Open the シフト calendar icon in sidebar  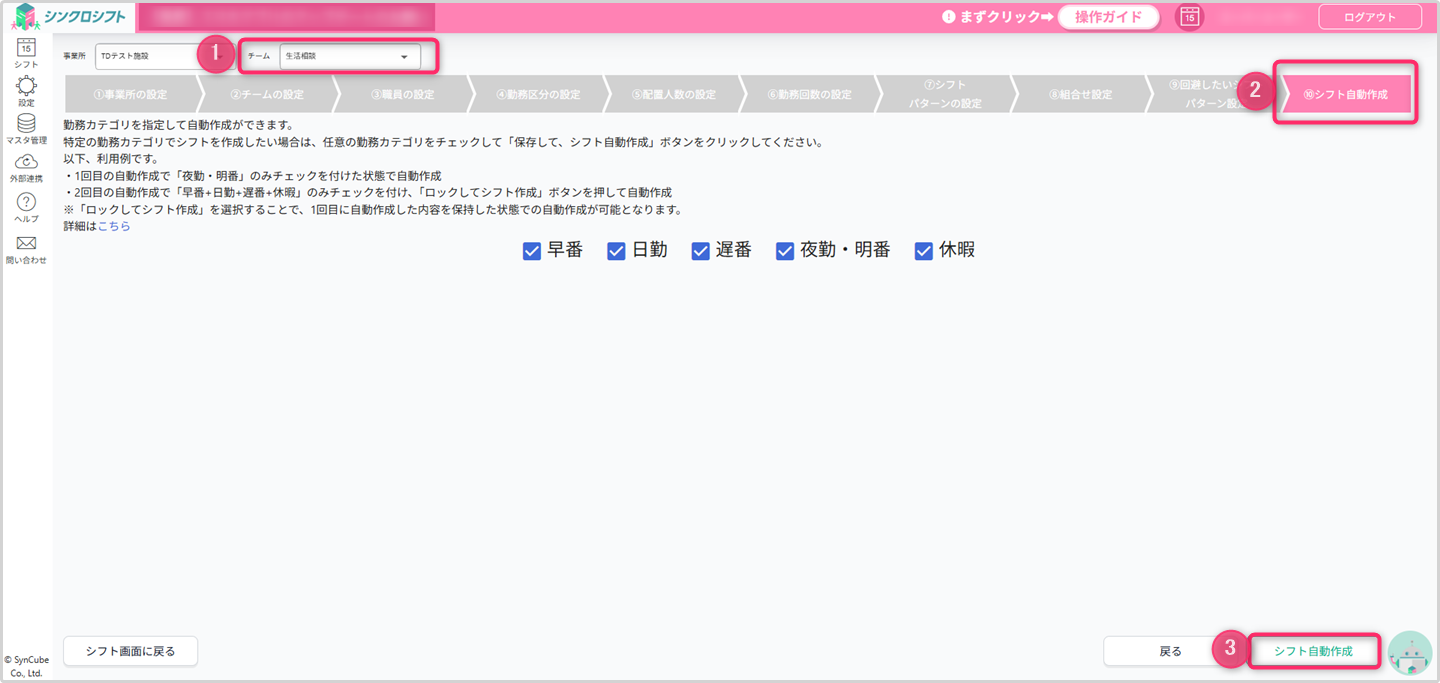point(27,46)
